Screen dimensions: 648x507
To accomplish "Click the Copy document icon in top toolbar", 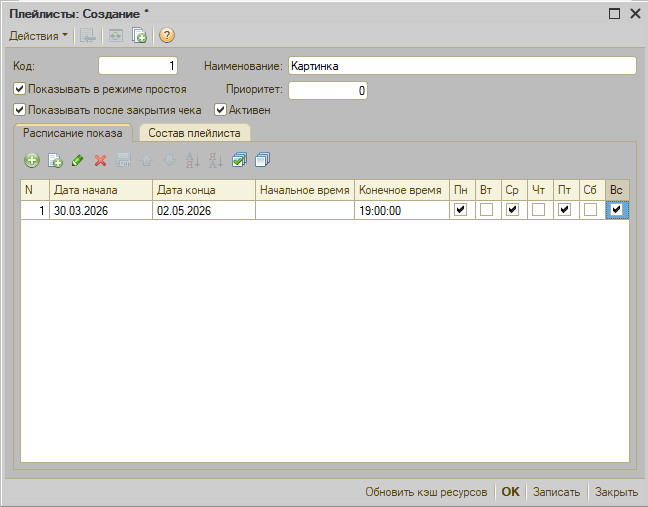I will 140,36.
